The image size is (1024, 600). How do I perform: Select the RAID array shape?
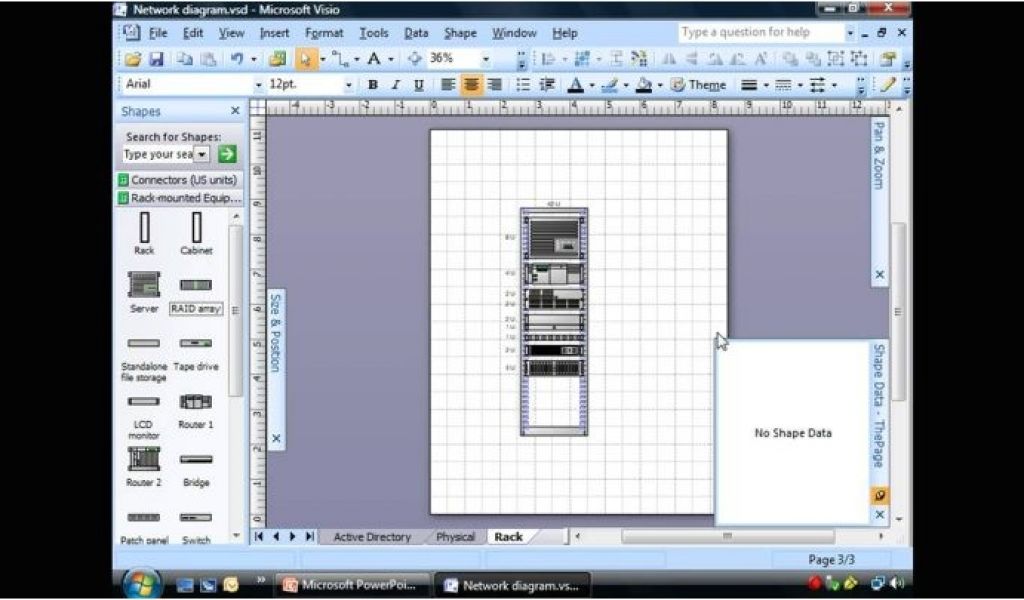click(x=196, y=295)
